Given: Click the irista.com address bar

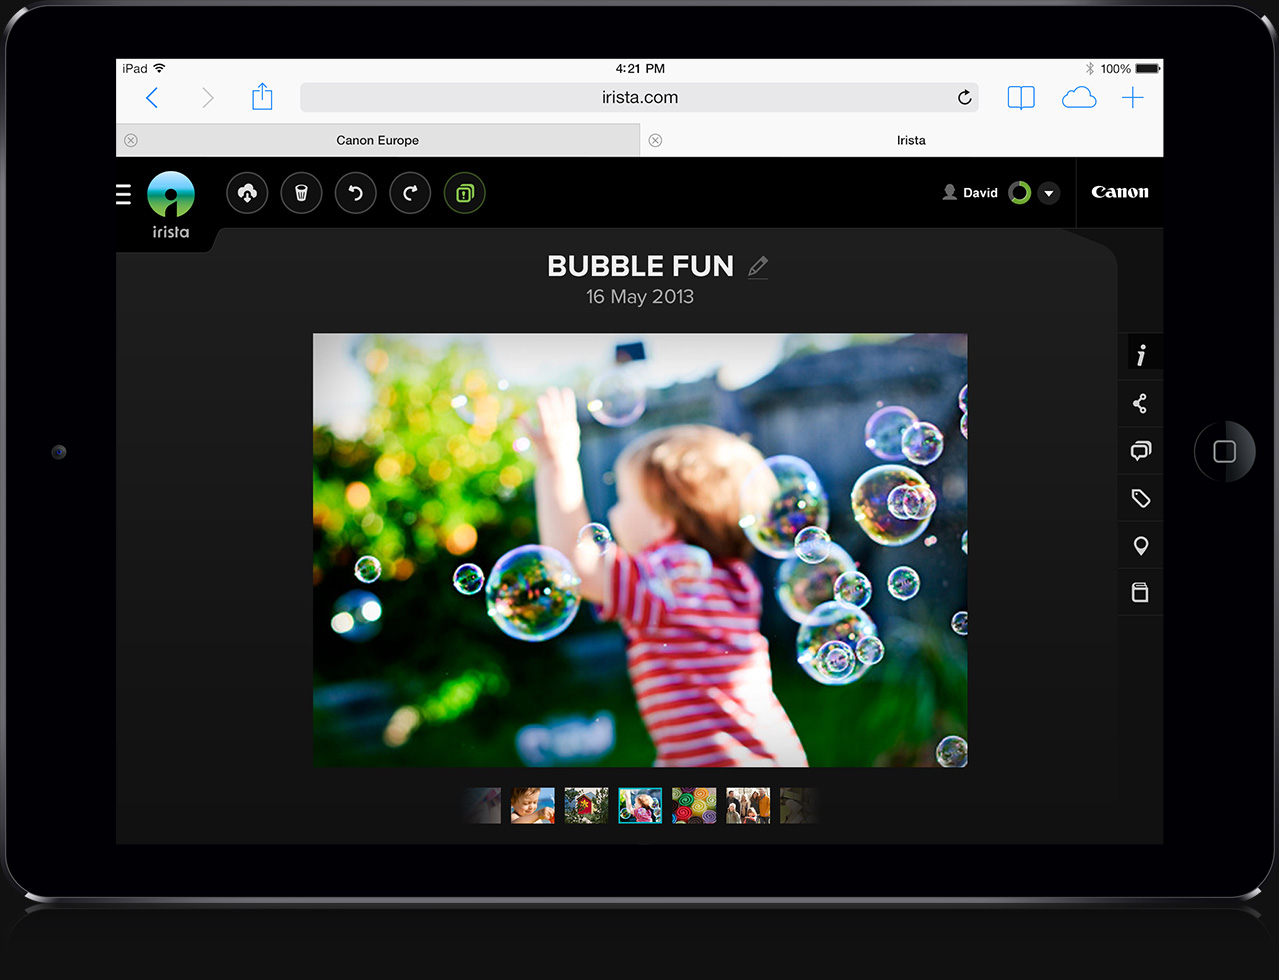Looking at the screenshot, I should tap(639, 97).
